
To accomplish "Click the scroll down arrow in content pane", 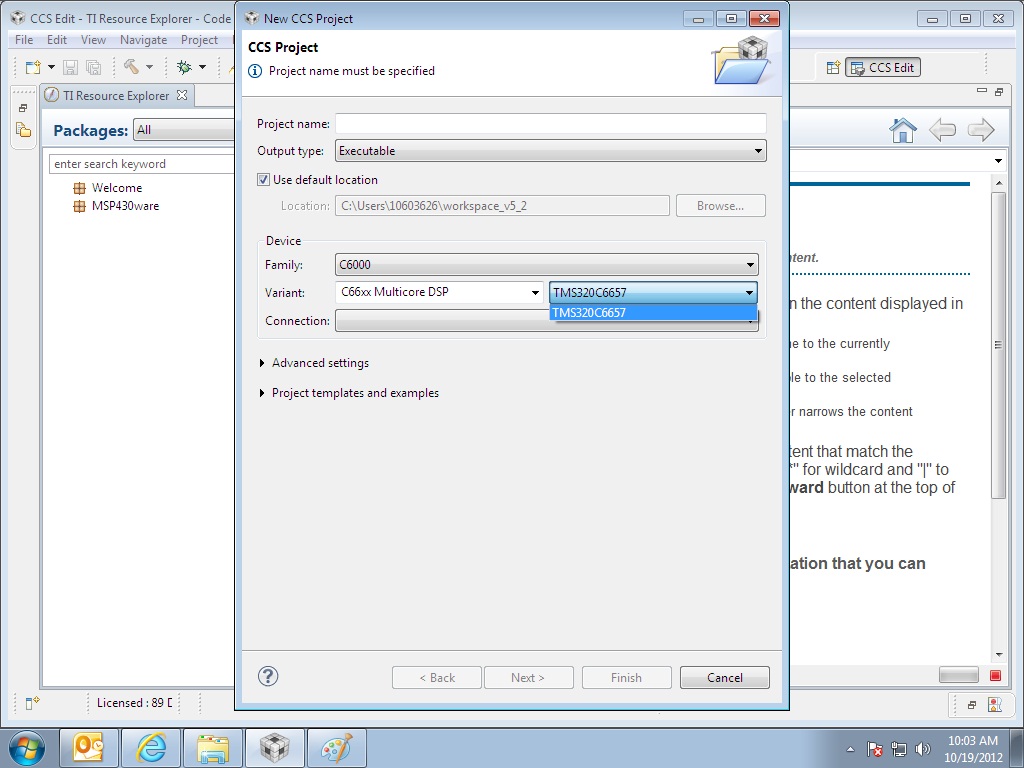I will pos(999,654).
